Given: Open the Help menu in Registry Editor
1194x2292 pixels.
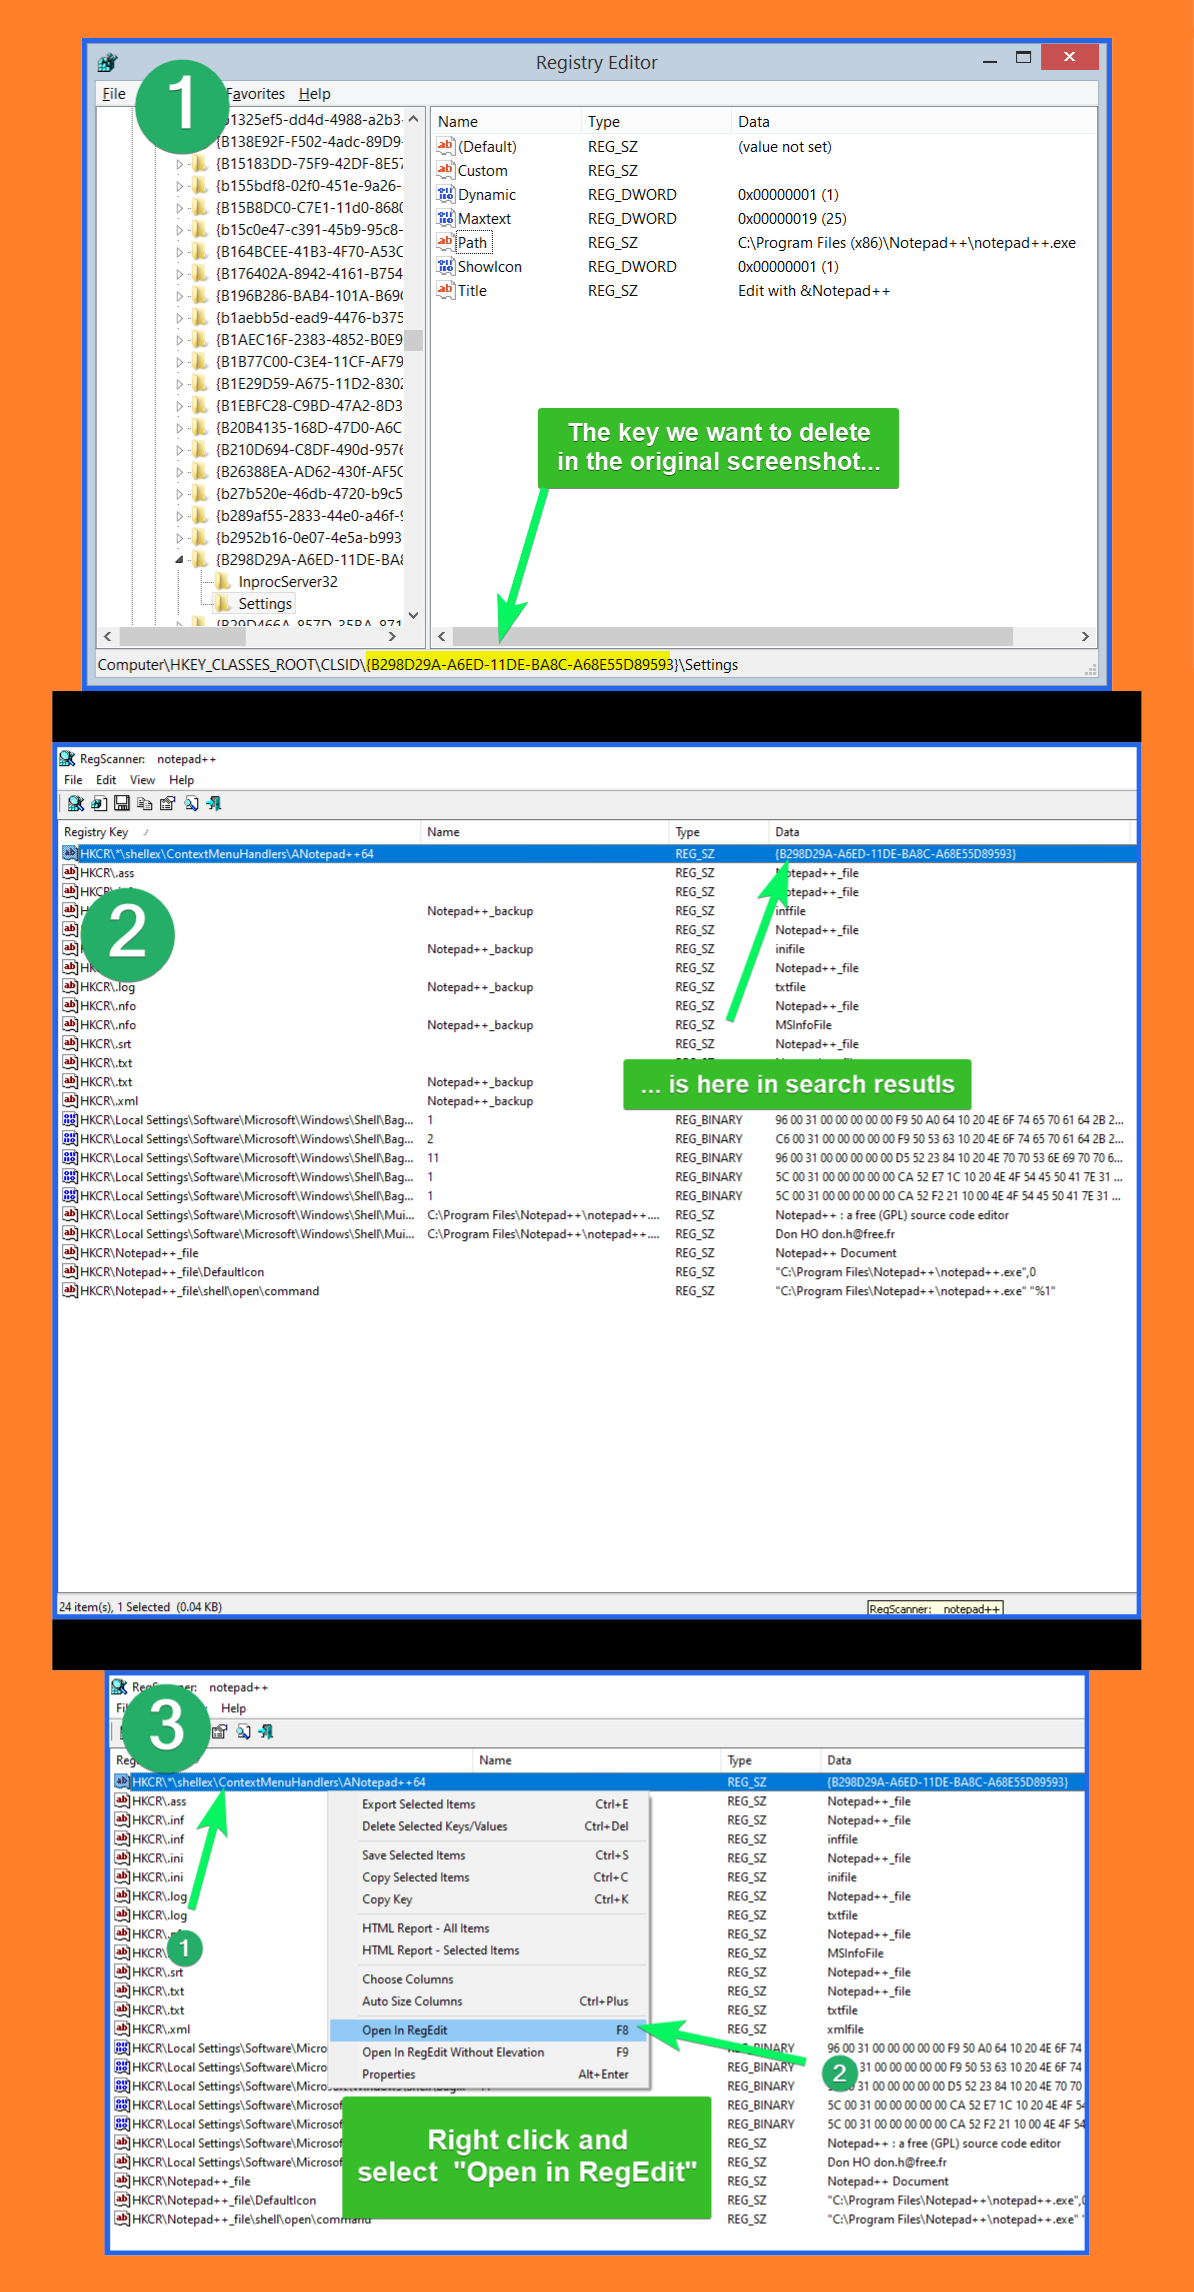Looking at the screenshot, I should click(x=314, y=94).
